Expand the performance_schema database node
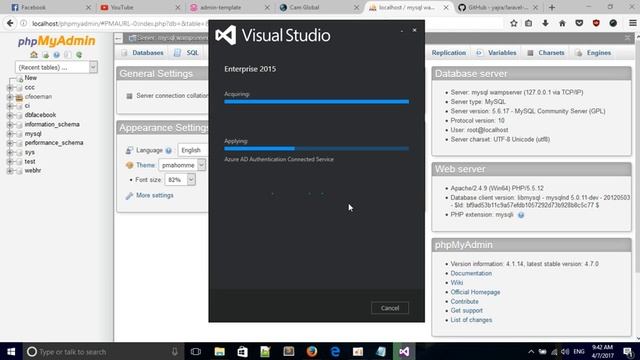640x360 pixels. click(x=9, y=143)
